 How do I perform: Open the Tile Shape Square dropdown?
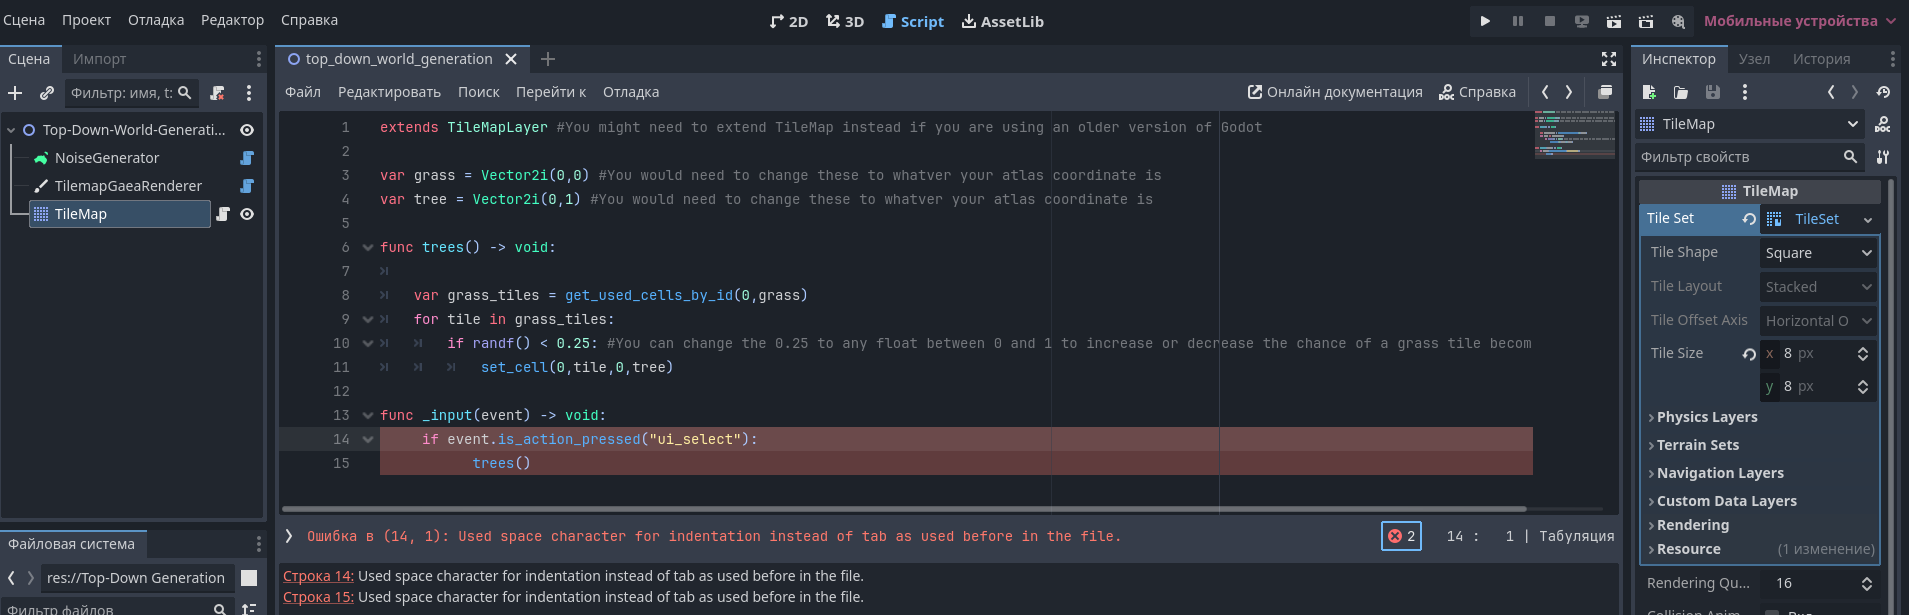(x=1818, y=253)
